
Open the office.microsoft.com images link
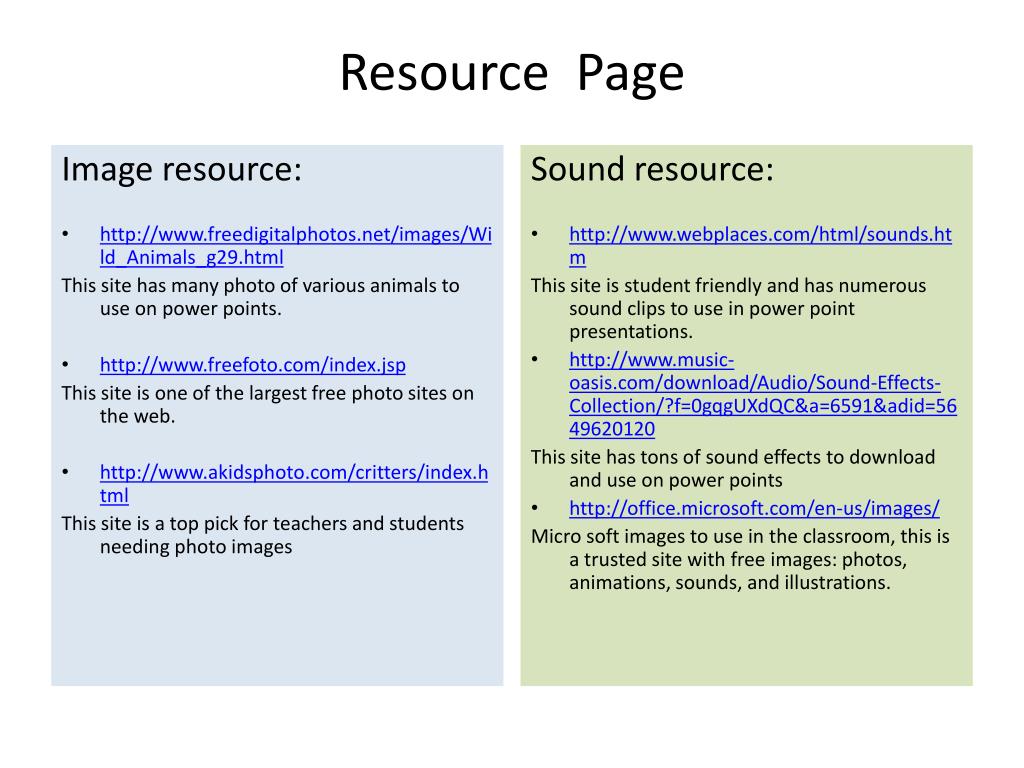(754, 508)
